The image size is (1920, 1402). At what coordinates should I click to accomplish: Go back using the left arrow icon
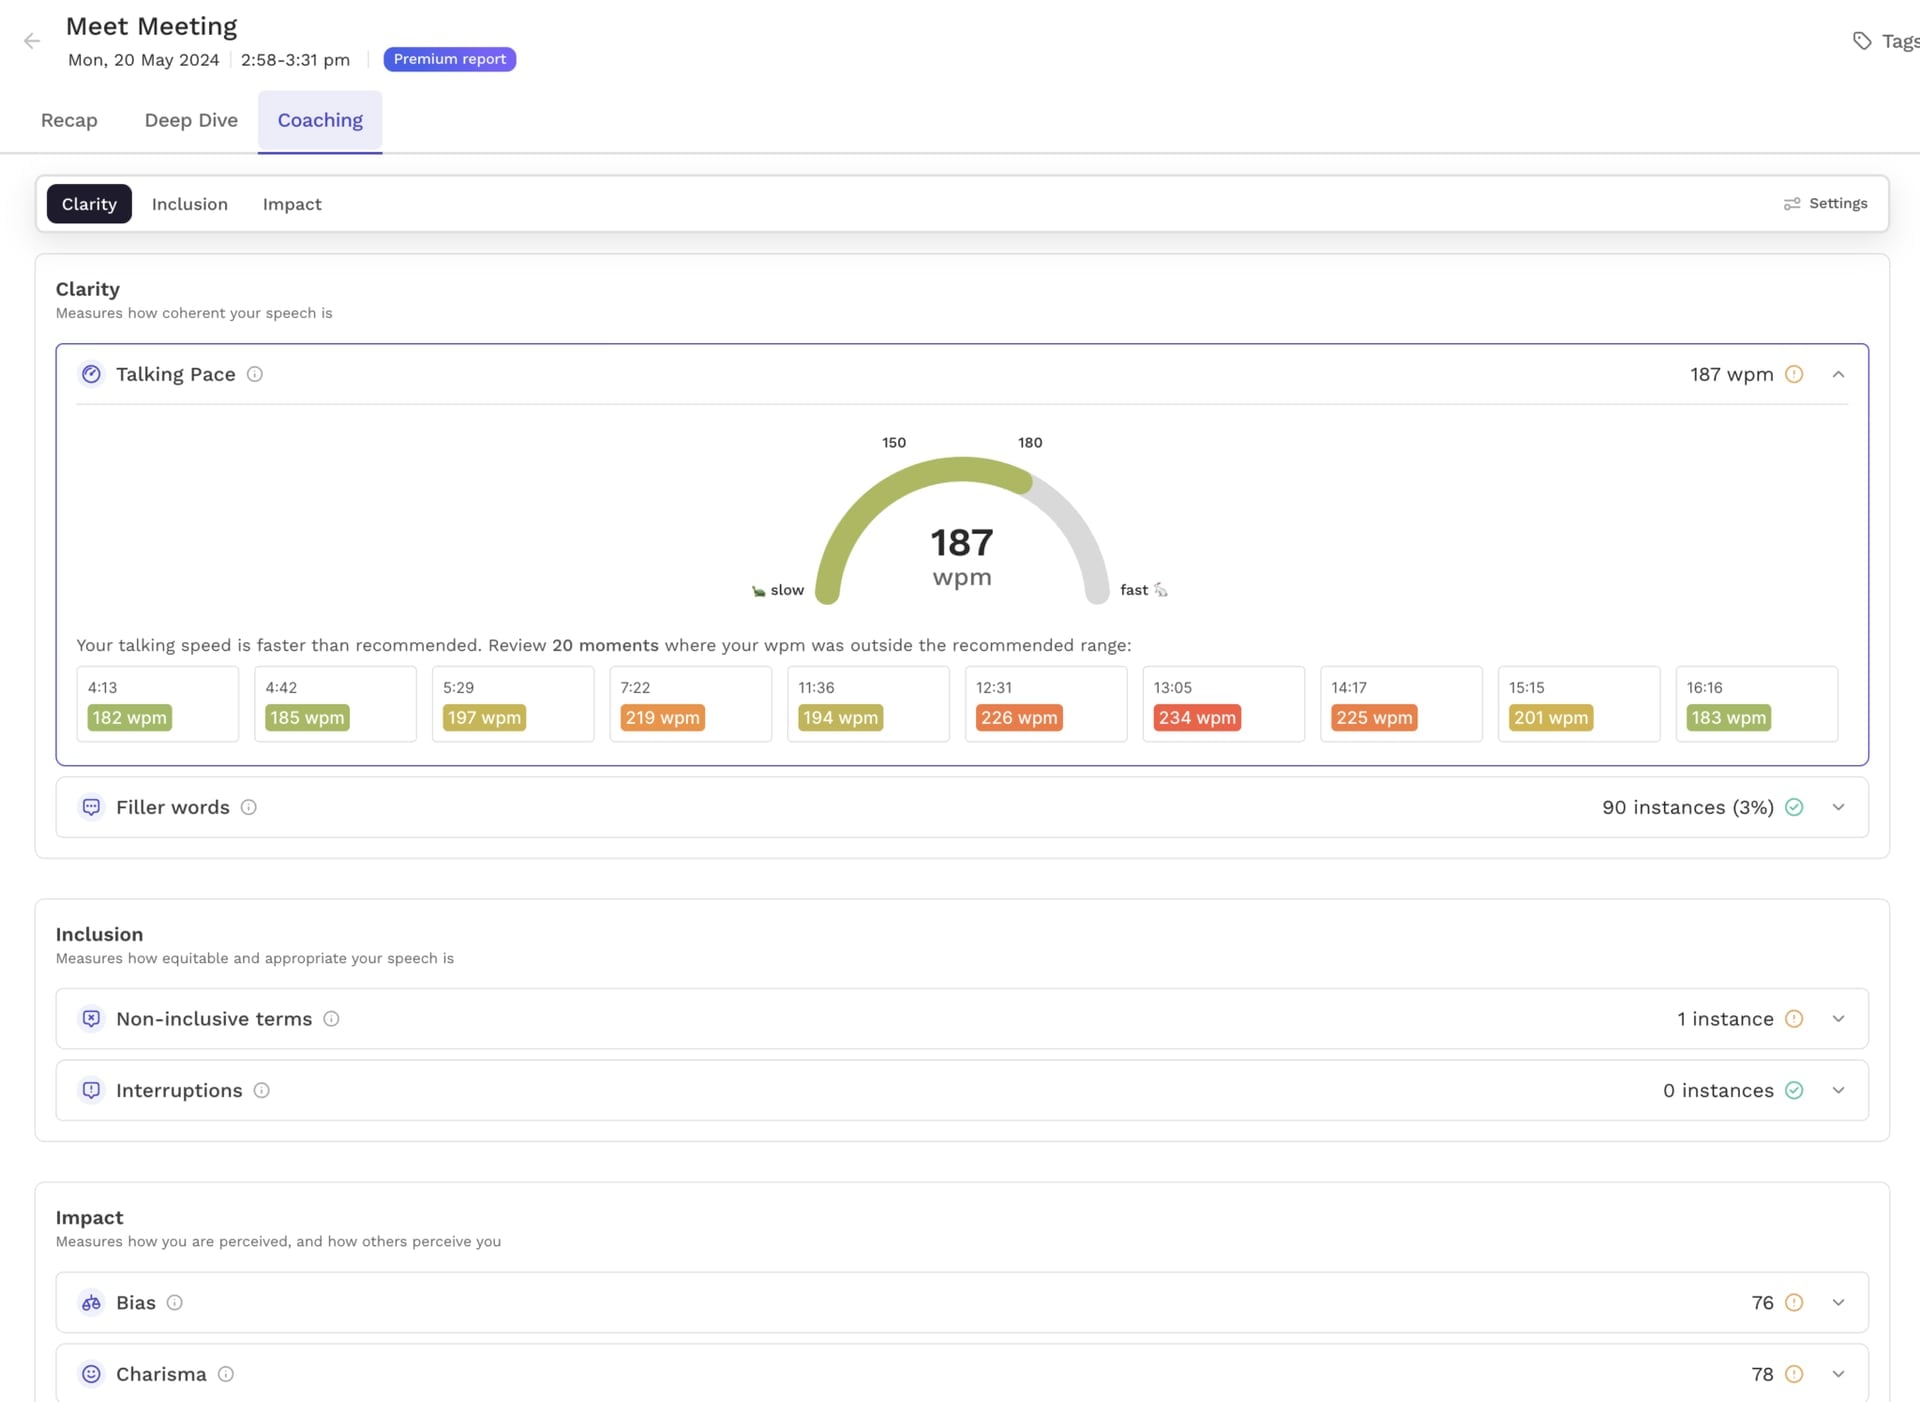(x=32, y=41)
